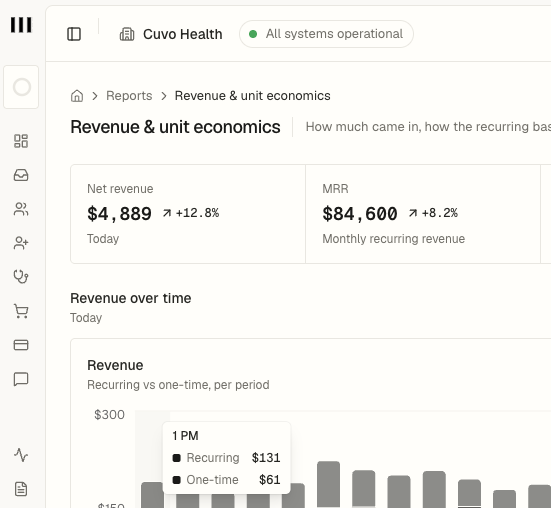Click the Revenue over time heading
This screenshot has height=508, width=551.
[131, 298]
